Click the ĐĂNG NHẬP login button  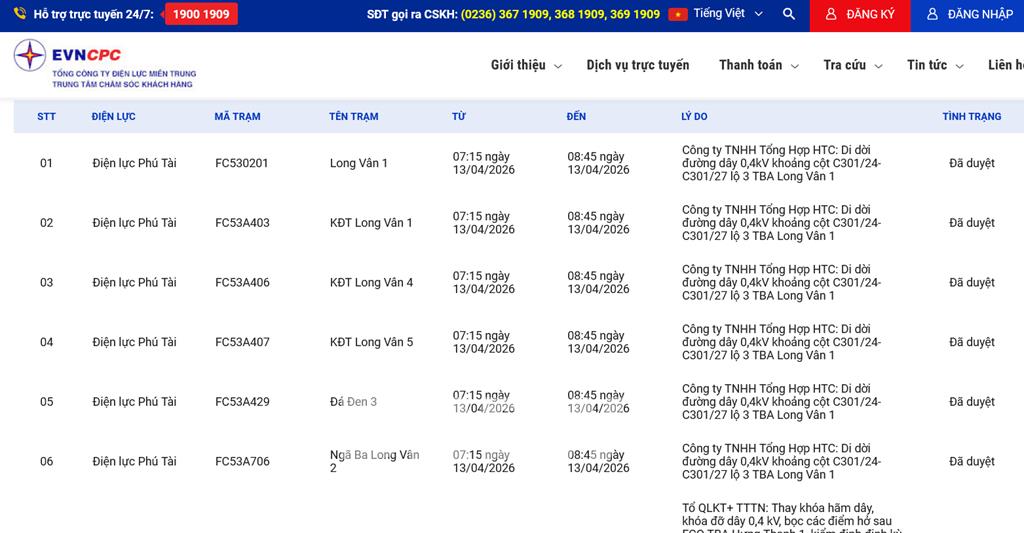969,15
